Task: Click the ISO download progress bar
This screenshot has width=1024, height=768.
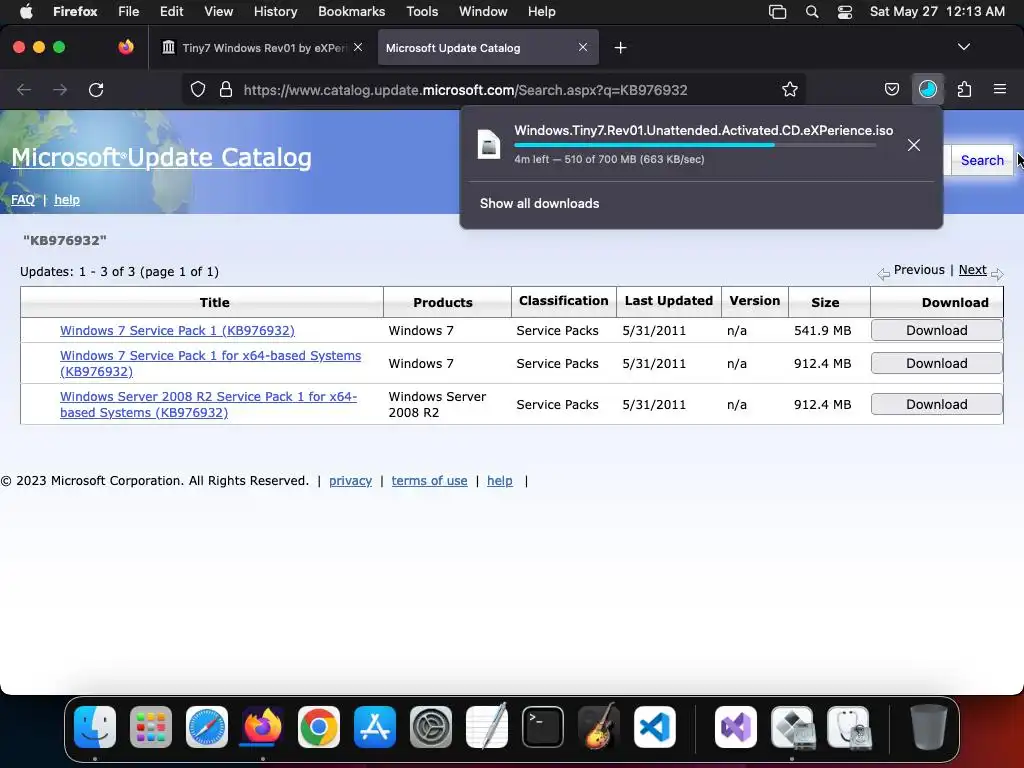Action: coord(695,145)
